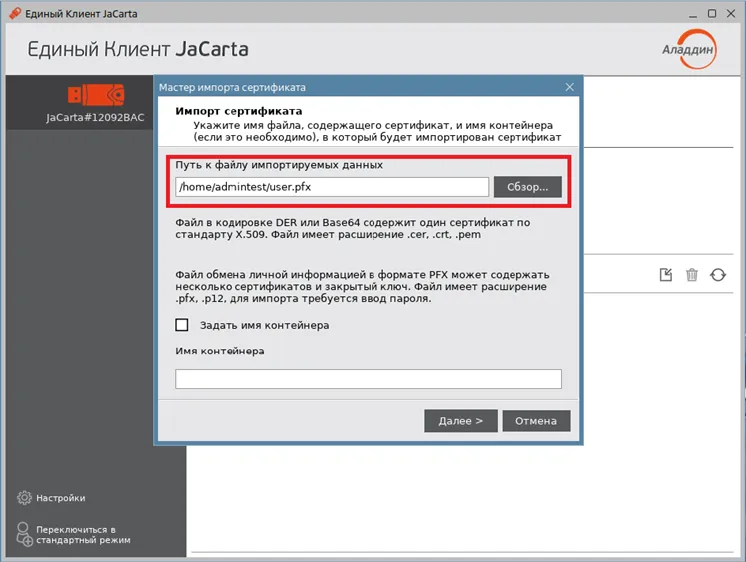Click the JaCarta app icon in the title bar
Screen dimensions: 746x562
click(15, 13)
